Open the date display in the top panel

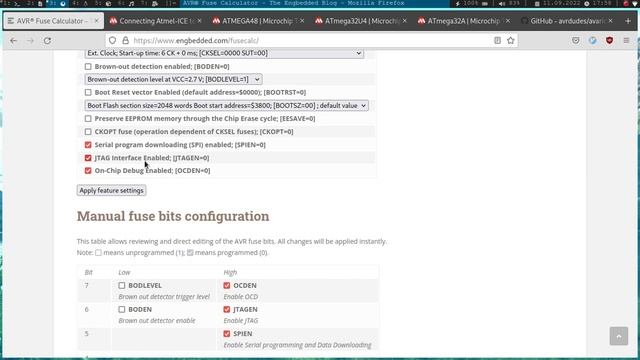[557, 3]
